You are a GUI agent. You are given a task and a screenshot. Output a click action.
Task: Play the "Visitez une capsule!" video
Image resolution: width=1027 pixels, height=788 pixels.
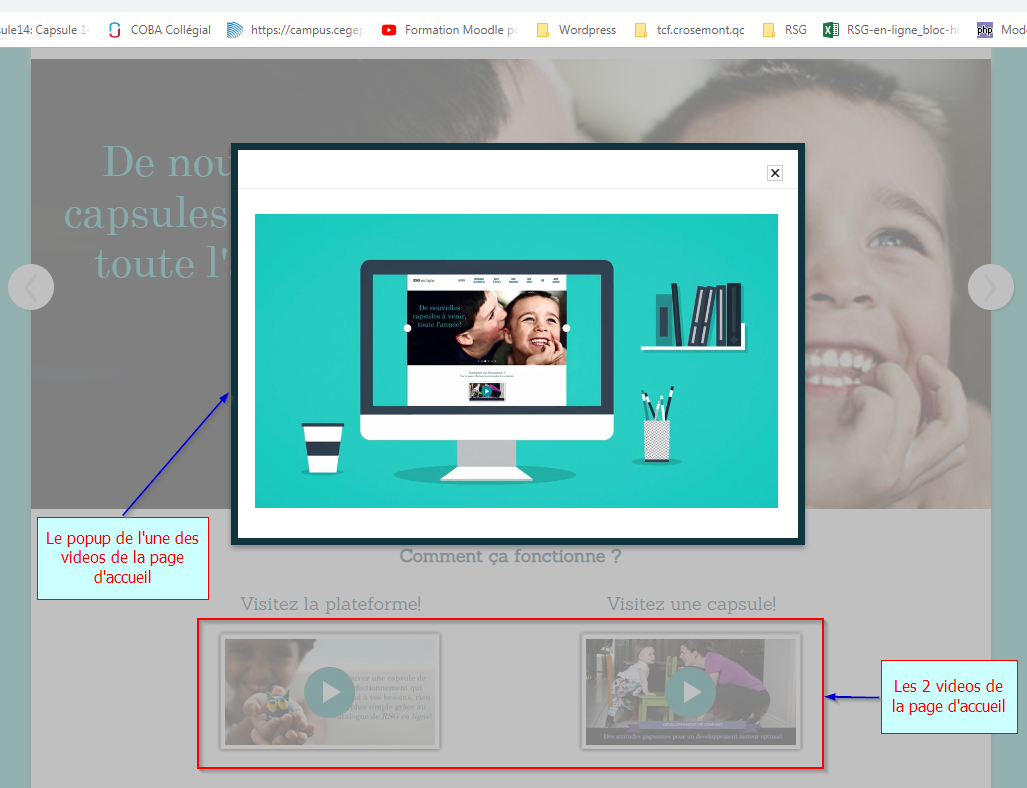[x=691, y=691]
